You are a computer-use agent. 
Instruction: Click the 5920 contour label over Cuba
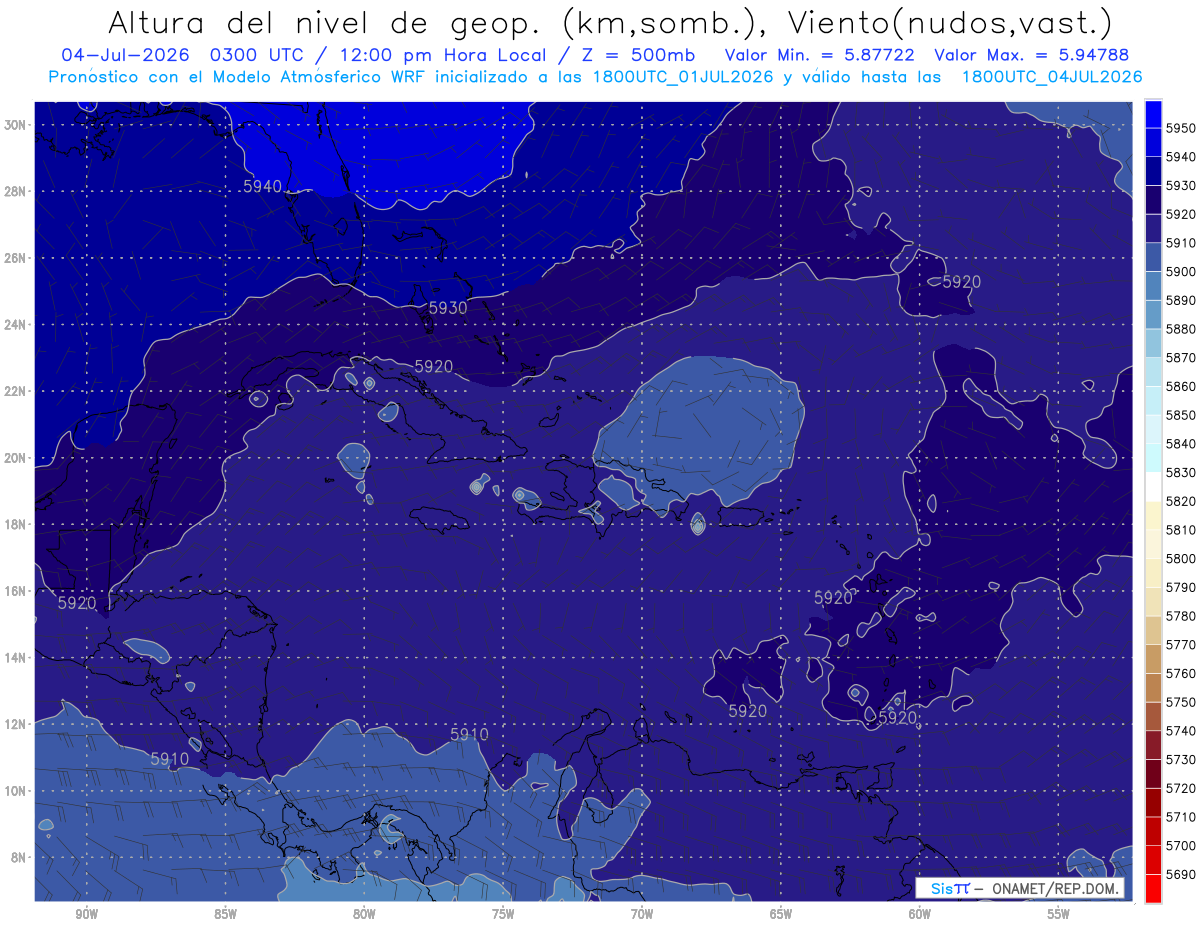(434, 367)
